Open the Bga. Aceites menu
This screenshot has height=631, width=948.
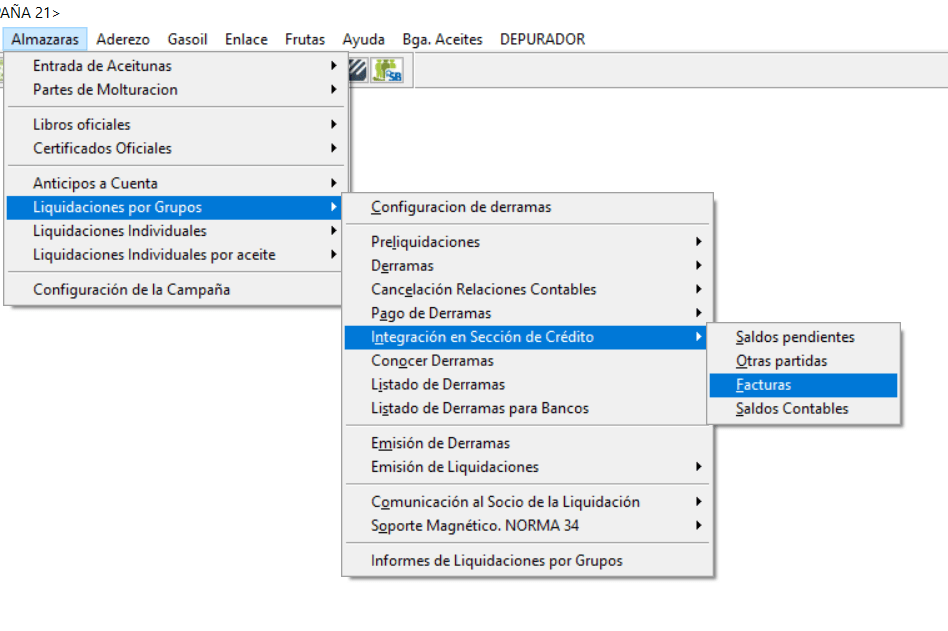[442, 39]
